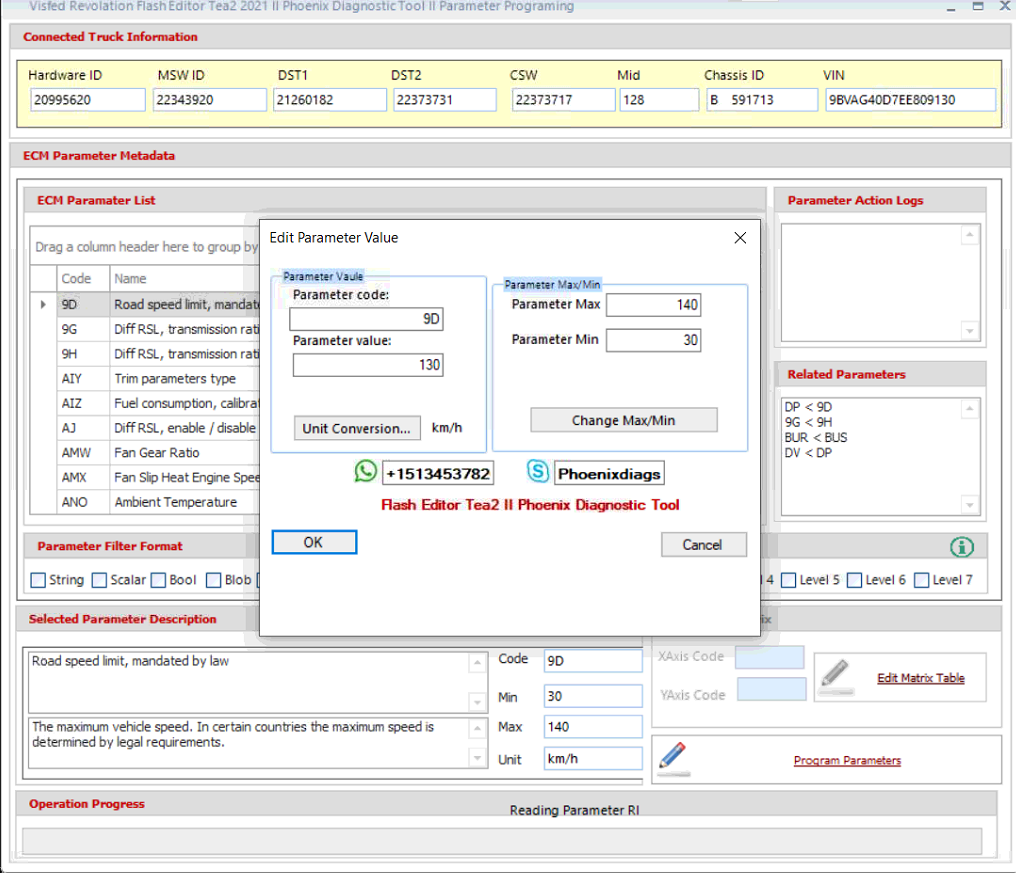Click down arrow in Parameter Action Logs scrollbar
This screenshot has width=1016, height=873.
969,331
